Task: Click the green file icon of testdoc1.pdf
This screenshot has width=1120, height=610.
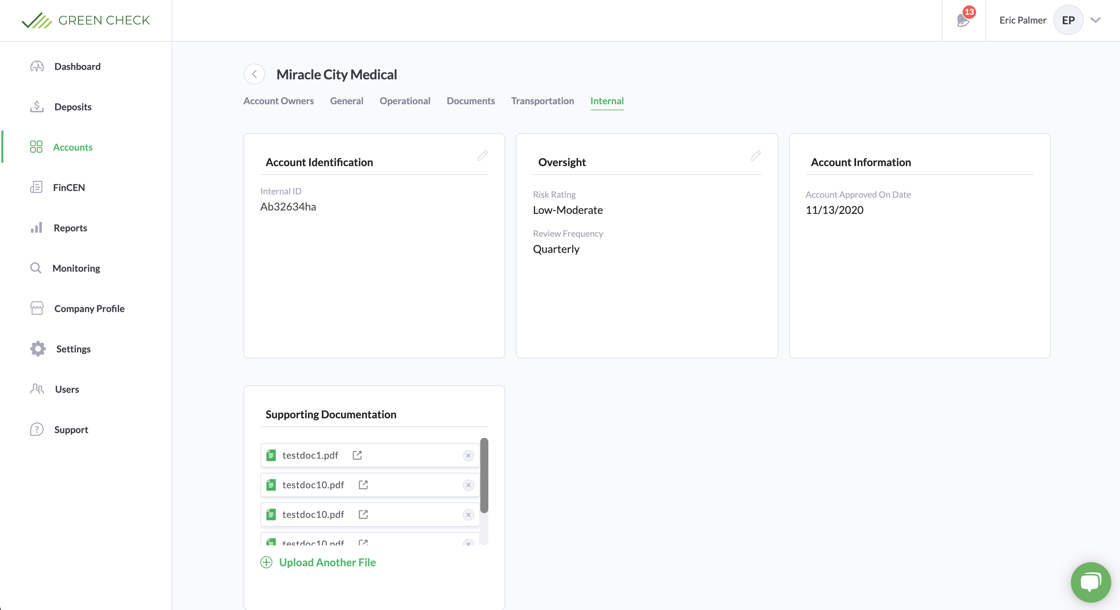Action: (271, 455)
